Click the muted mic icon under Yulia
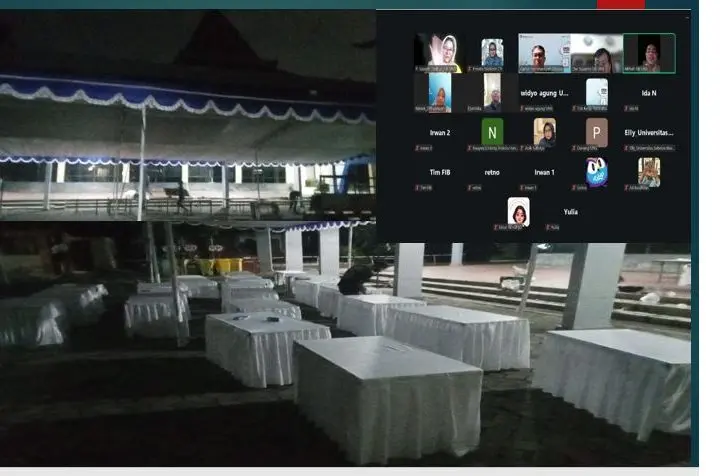Screen dimensions: 720x476 pyautogui.click(x=548, y=227)
